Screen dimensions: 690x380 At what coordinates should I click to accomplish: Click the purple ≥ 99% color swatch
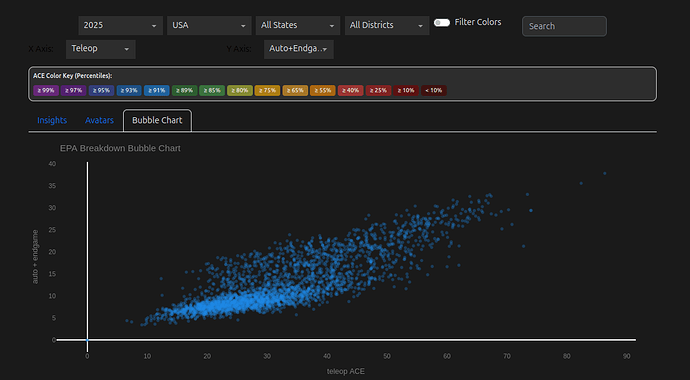click(x=46, y=91)
